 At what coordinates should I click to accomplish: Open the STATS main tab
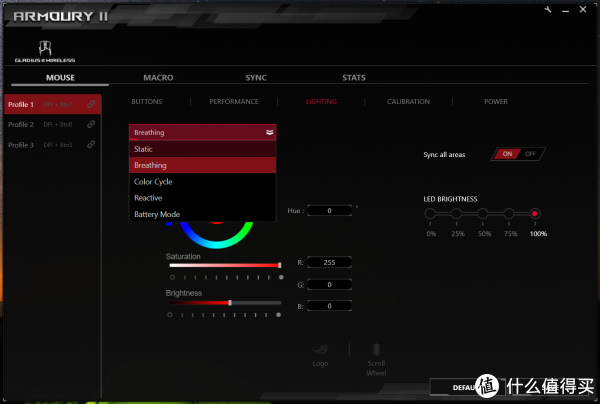(354, 78)
